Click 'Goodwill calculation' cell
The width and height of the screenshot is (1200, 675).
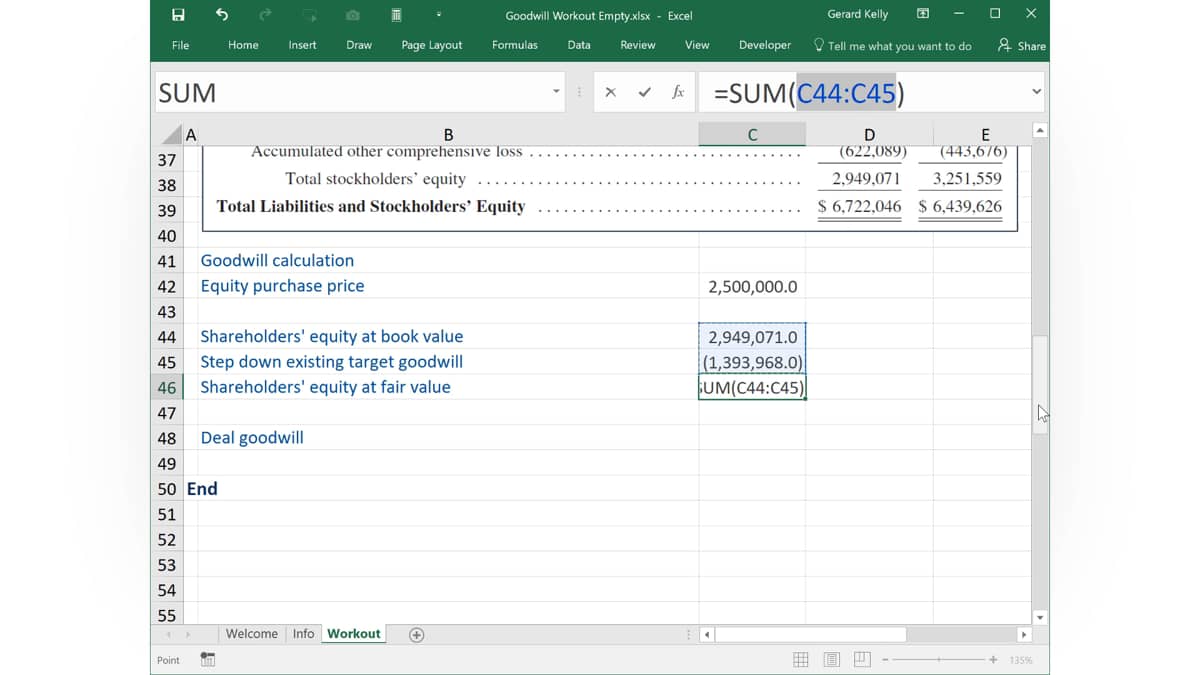pyautogui.click(x=448, y=261)
